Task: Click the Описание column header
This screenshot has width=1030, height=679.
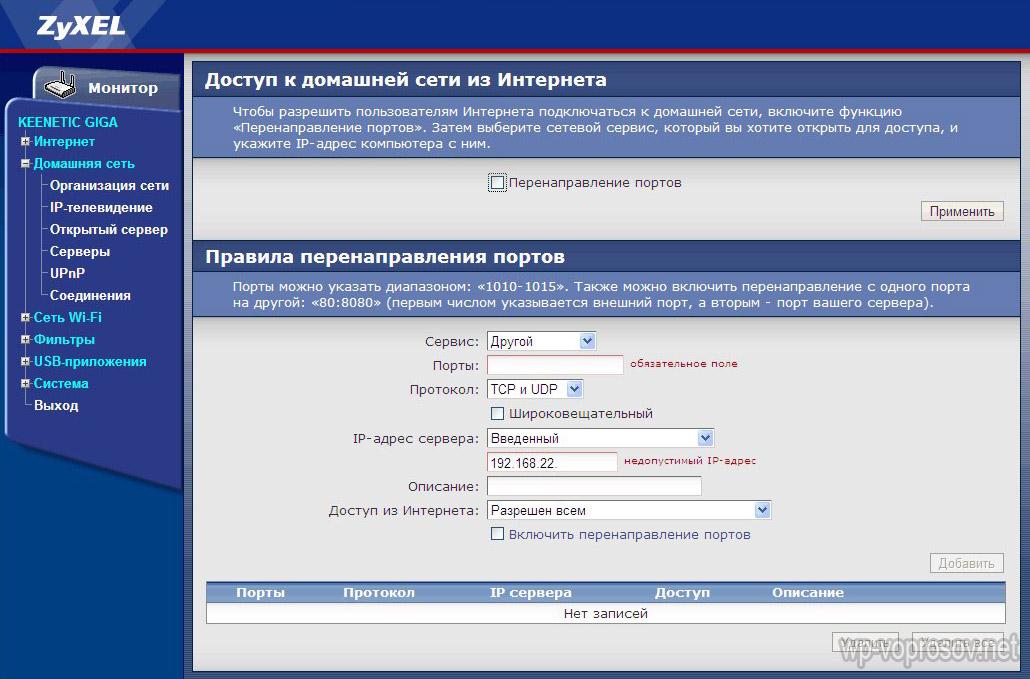Action: (x=808, y=592)
